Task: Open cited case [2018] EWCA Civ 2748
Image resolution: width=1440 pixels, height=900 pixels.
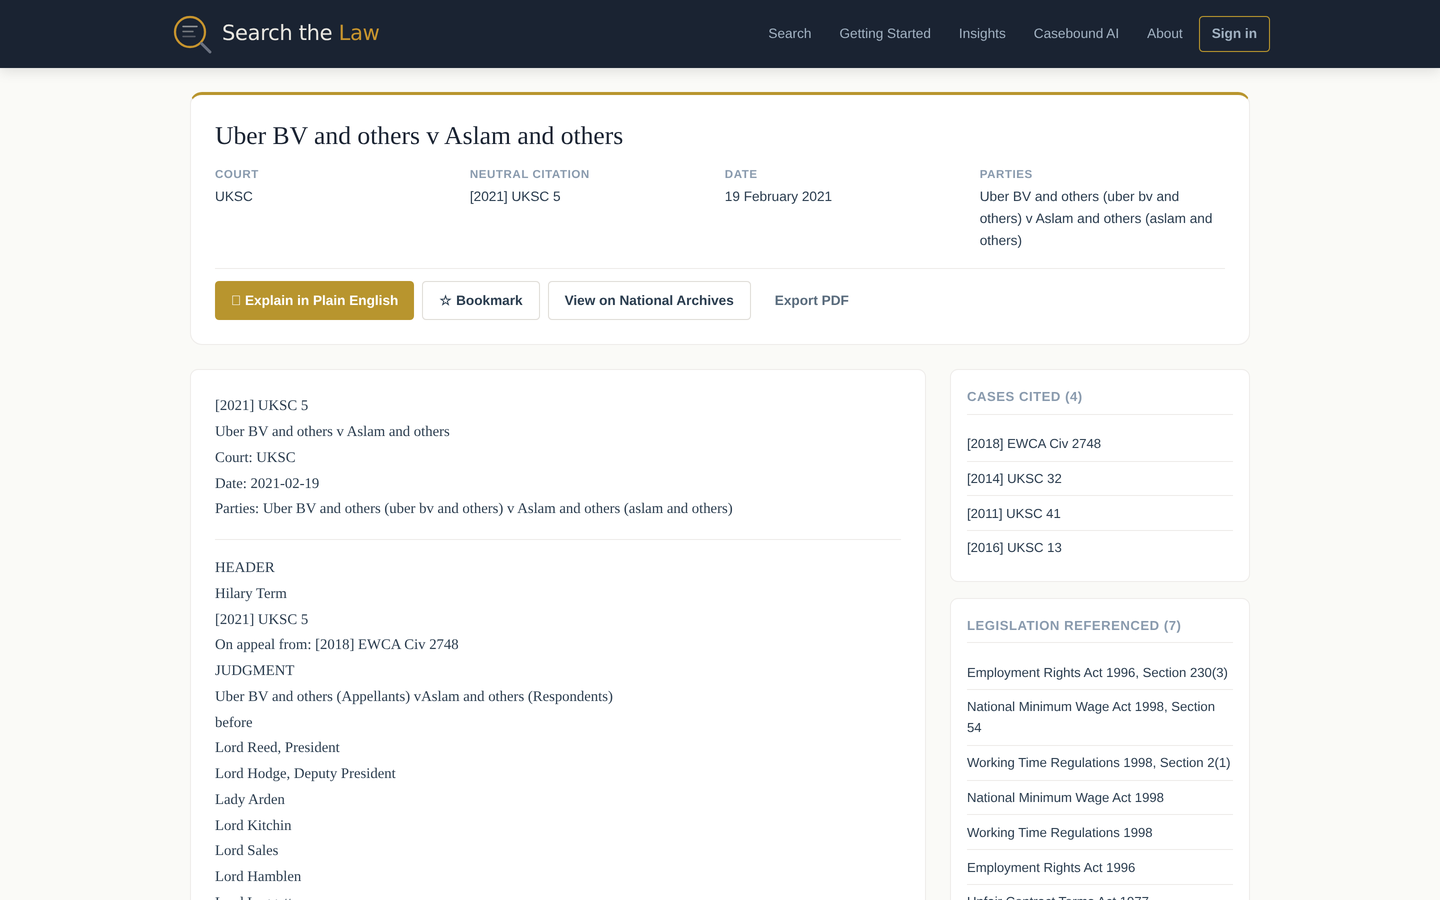Action: point(1033,444)
